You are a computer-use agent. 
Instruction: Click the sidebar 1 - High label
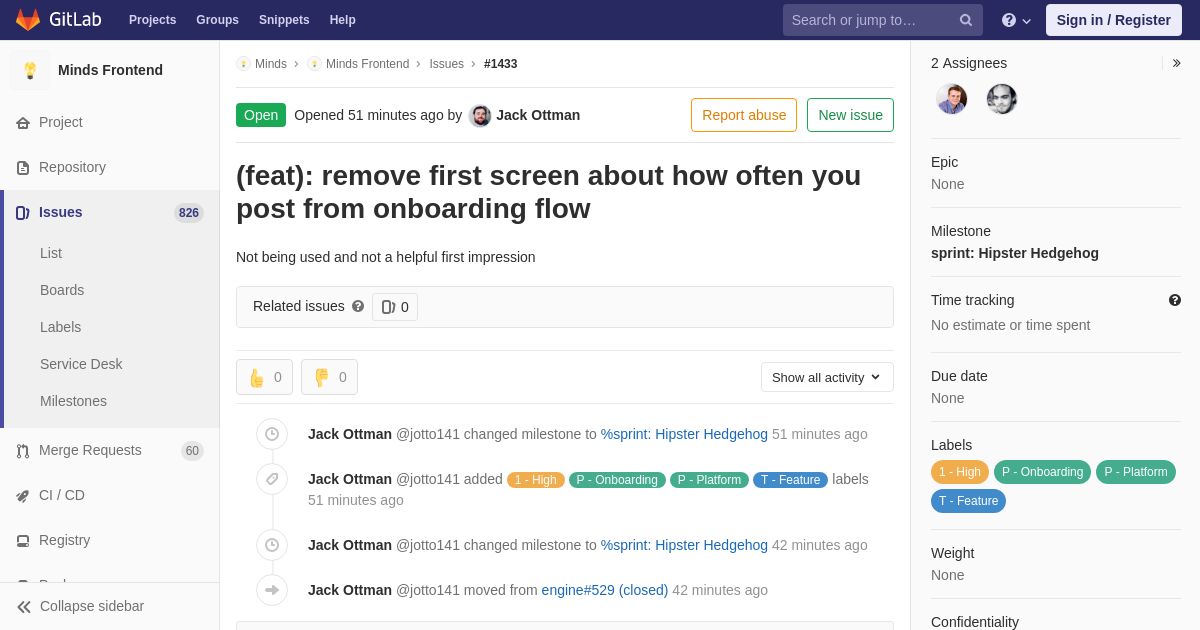(960, 472)
